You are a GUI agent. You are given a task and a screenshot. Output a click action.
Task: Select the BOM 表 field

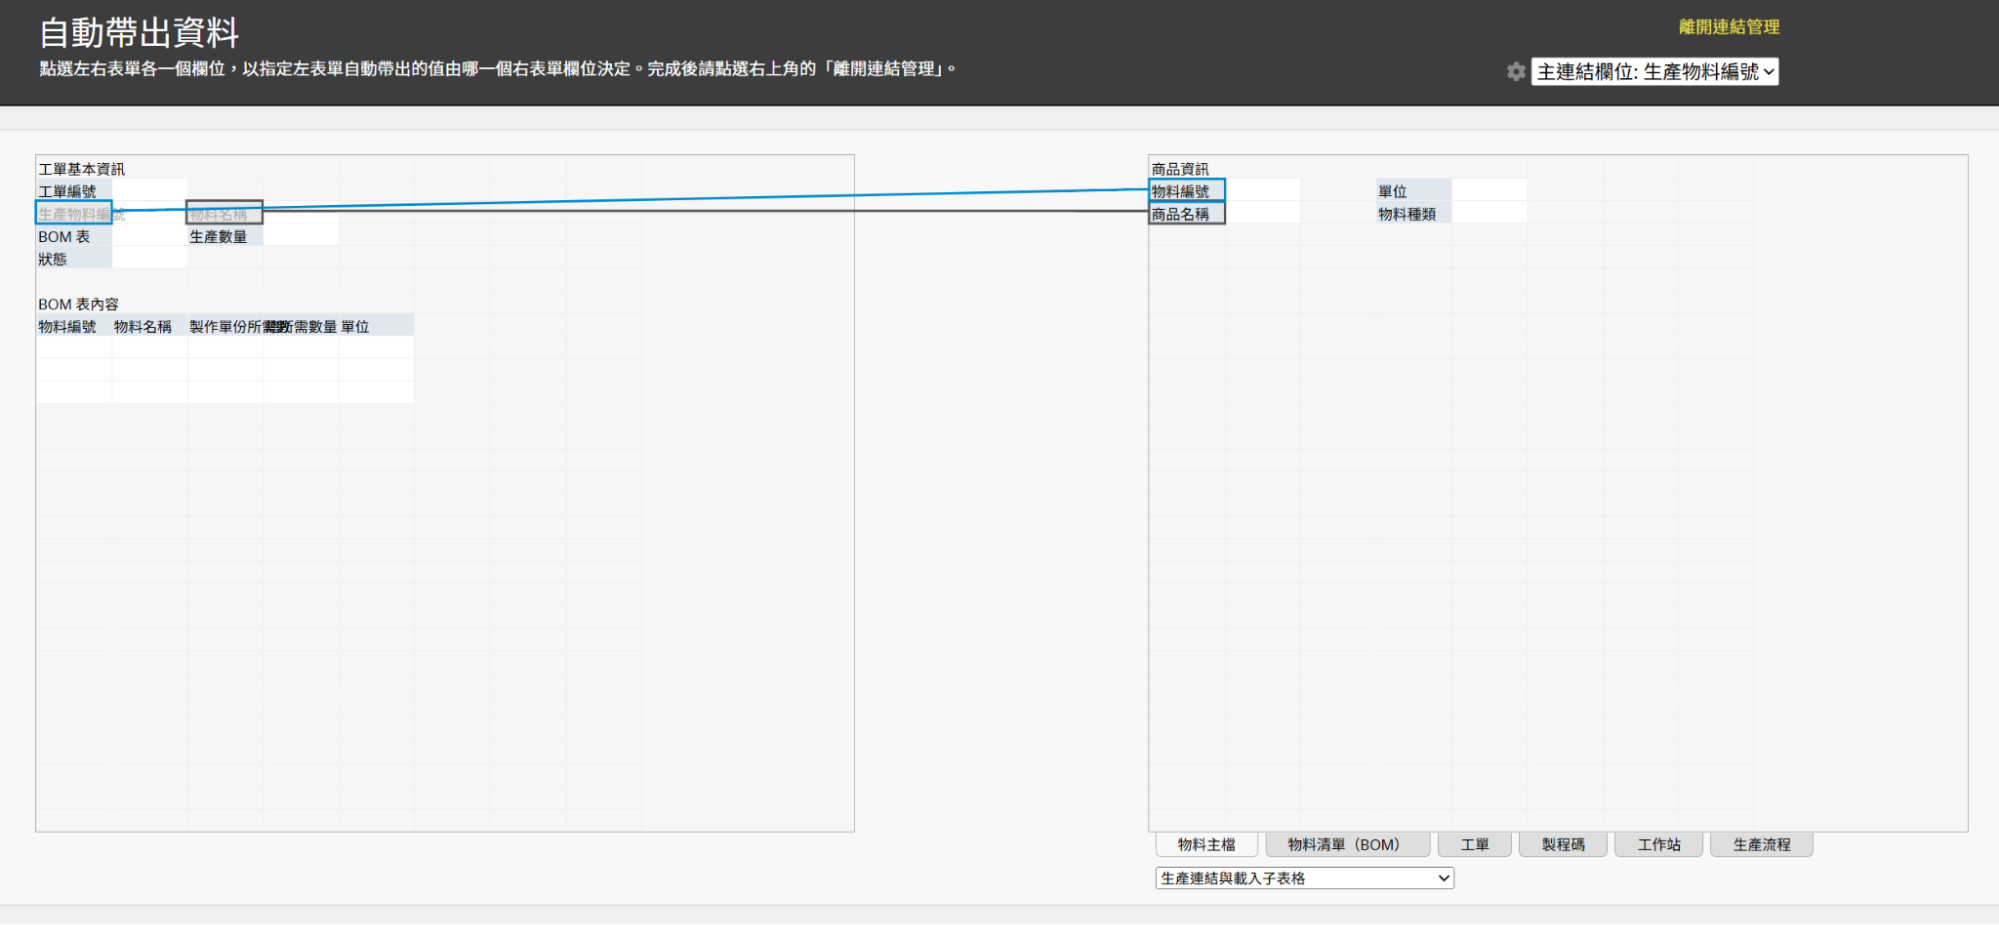click(x=65, y=237)
